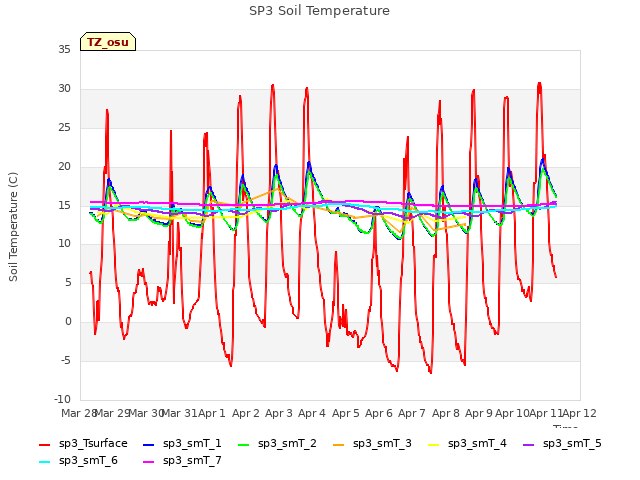
Task: Click the -10 y-axis tick label
Action: (62, 400)
